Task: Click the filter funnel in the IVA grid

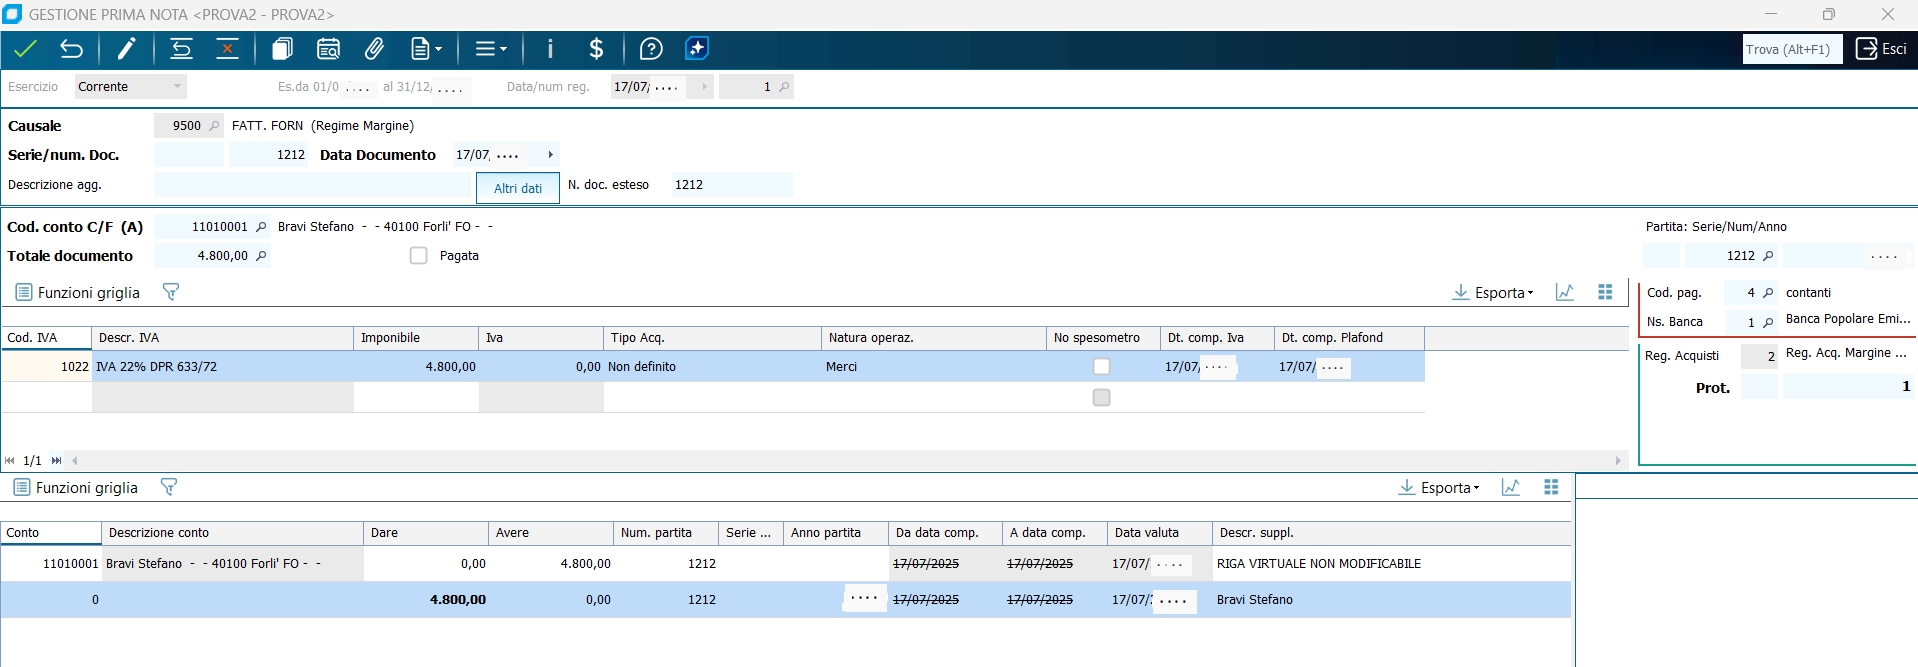Action: click(171, 292)
